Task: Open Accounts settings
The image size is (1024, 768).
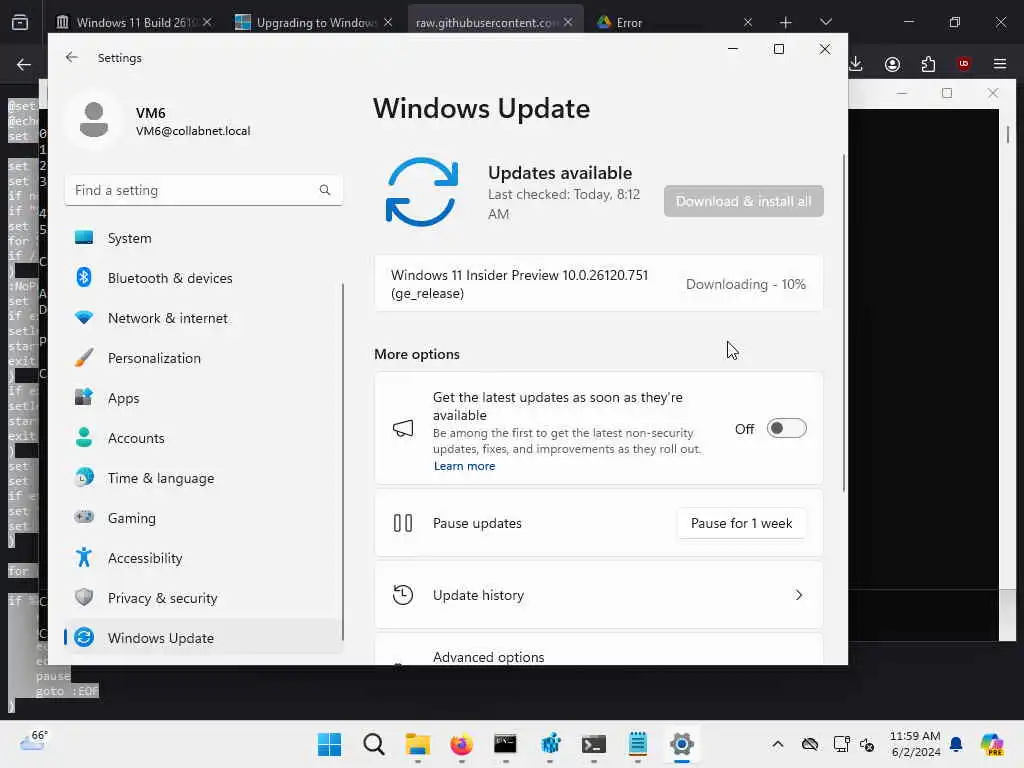Action: [x=204, y=438]
